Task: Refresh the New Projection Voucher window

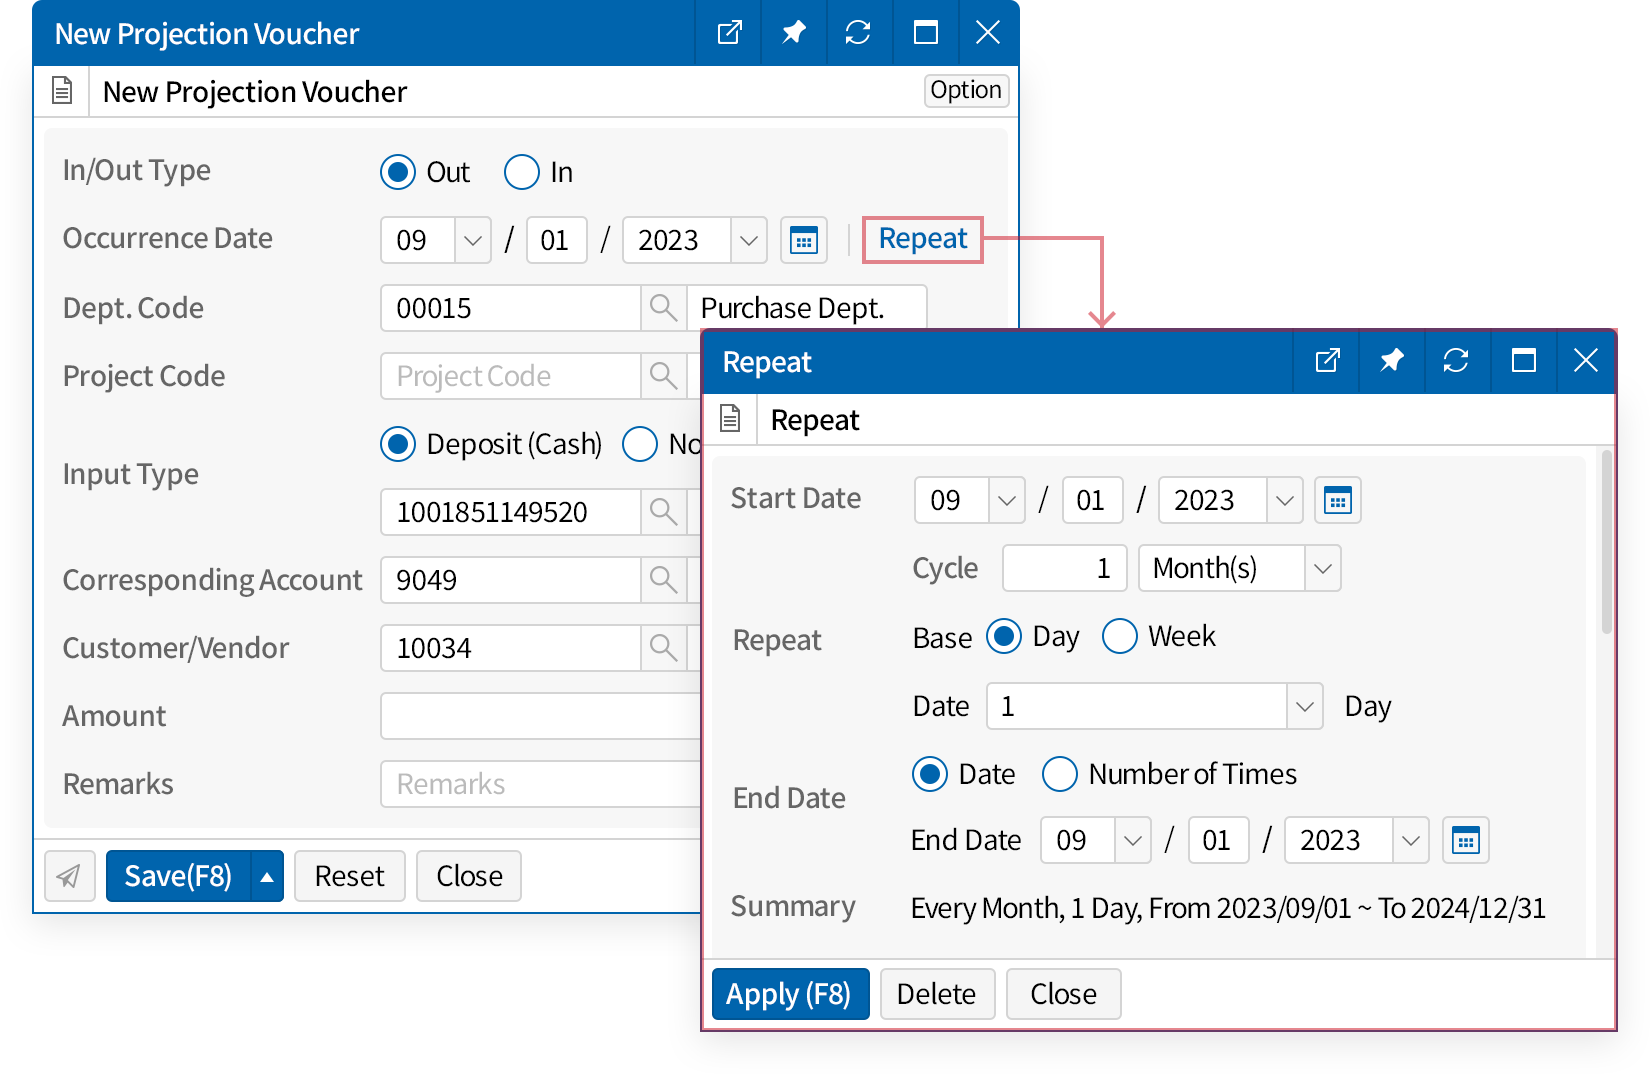Action: (x=857, y=33)
